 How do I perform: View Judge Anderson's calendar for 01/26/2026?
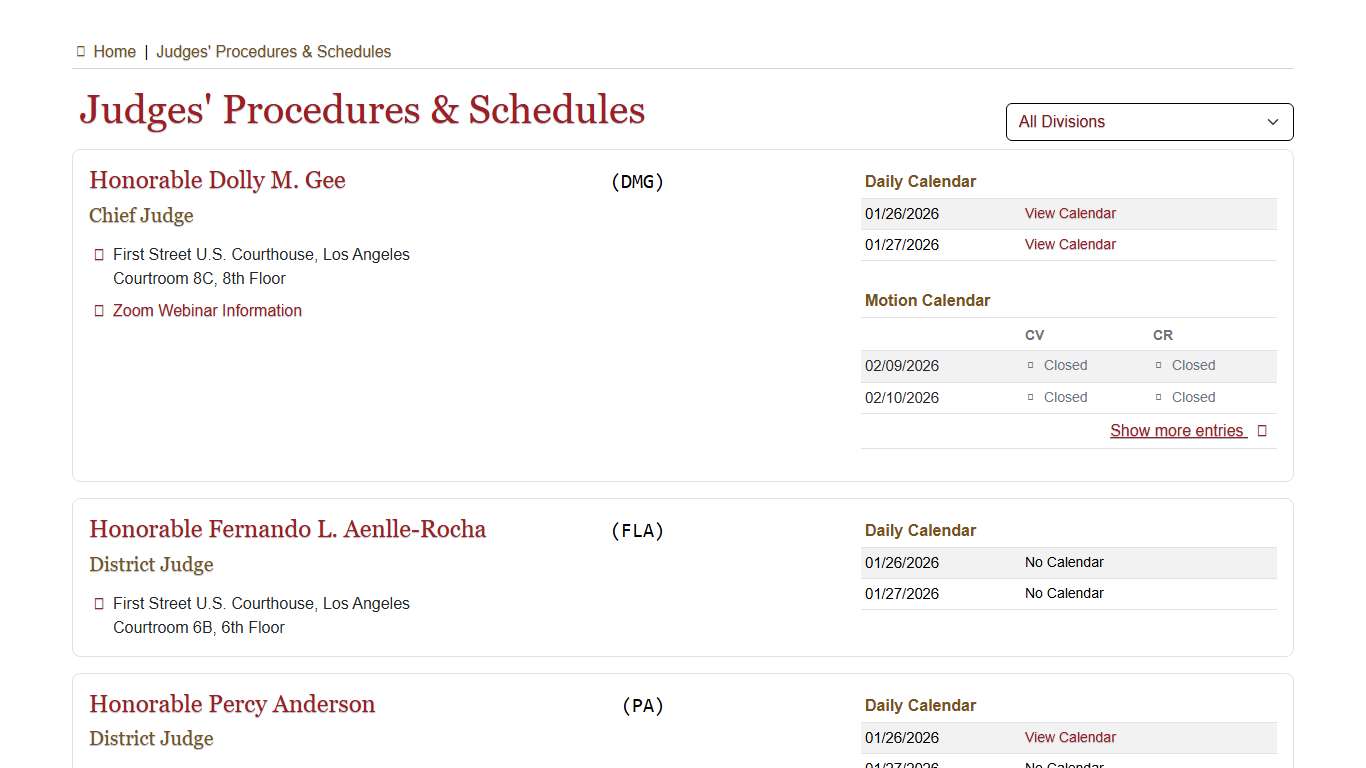(1070, 738)
